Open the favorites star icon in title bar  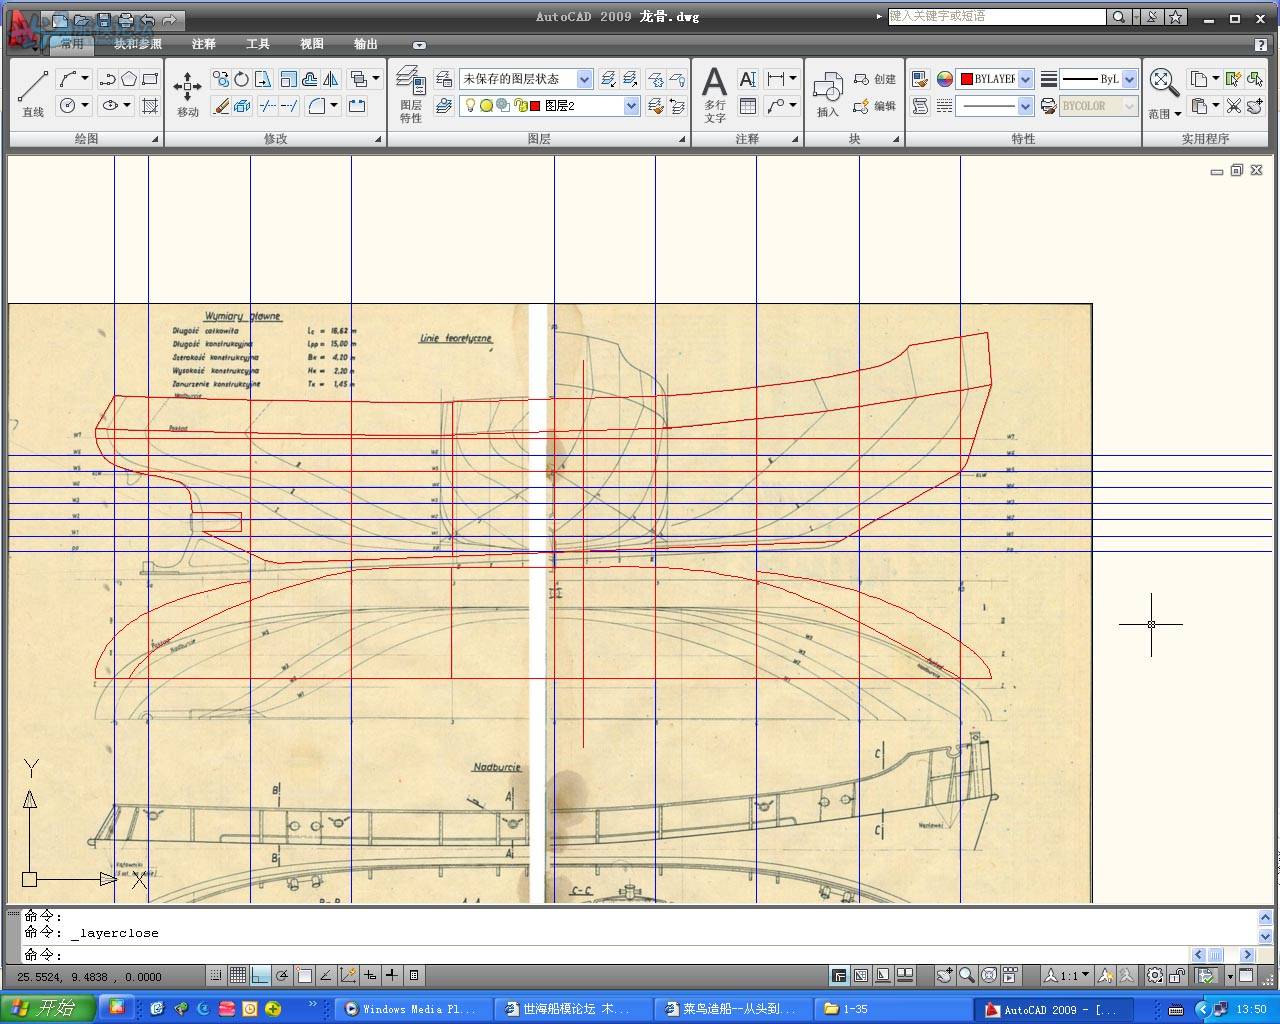tap(1176, 17)
